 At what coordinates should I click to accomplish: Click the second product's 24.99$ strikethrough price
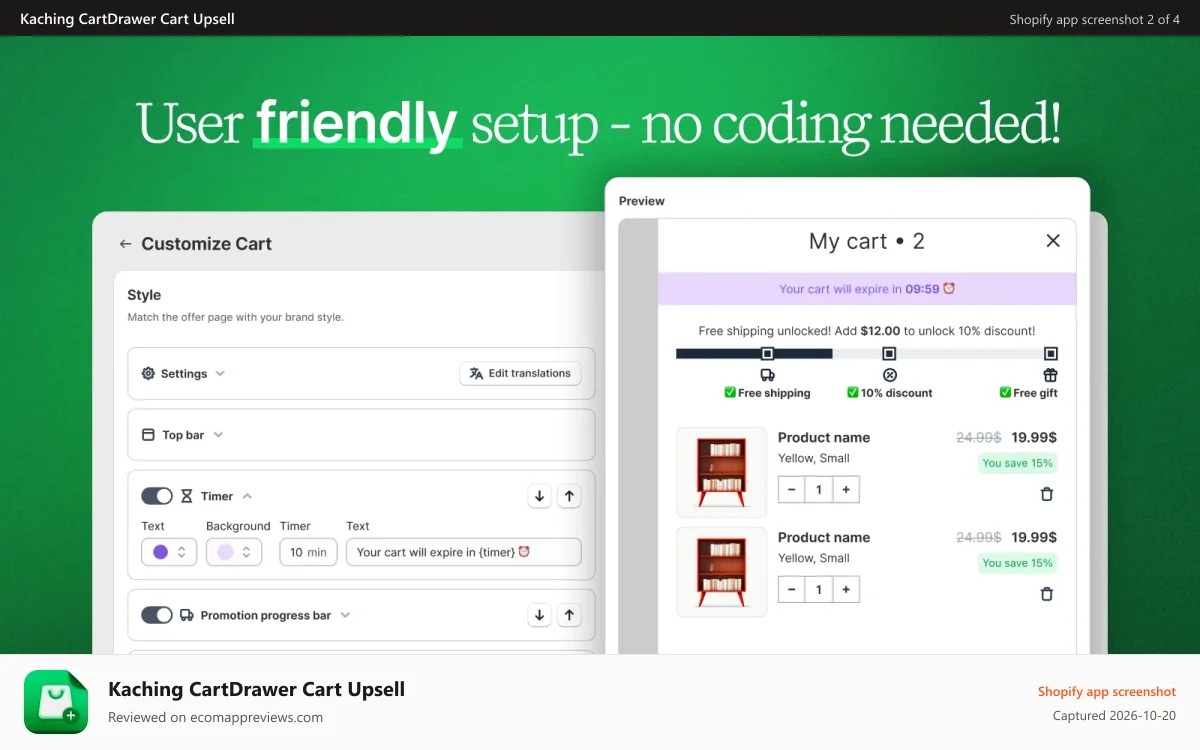(979, 537)
